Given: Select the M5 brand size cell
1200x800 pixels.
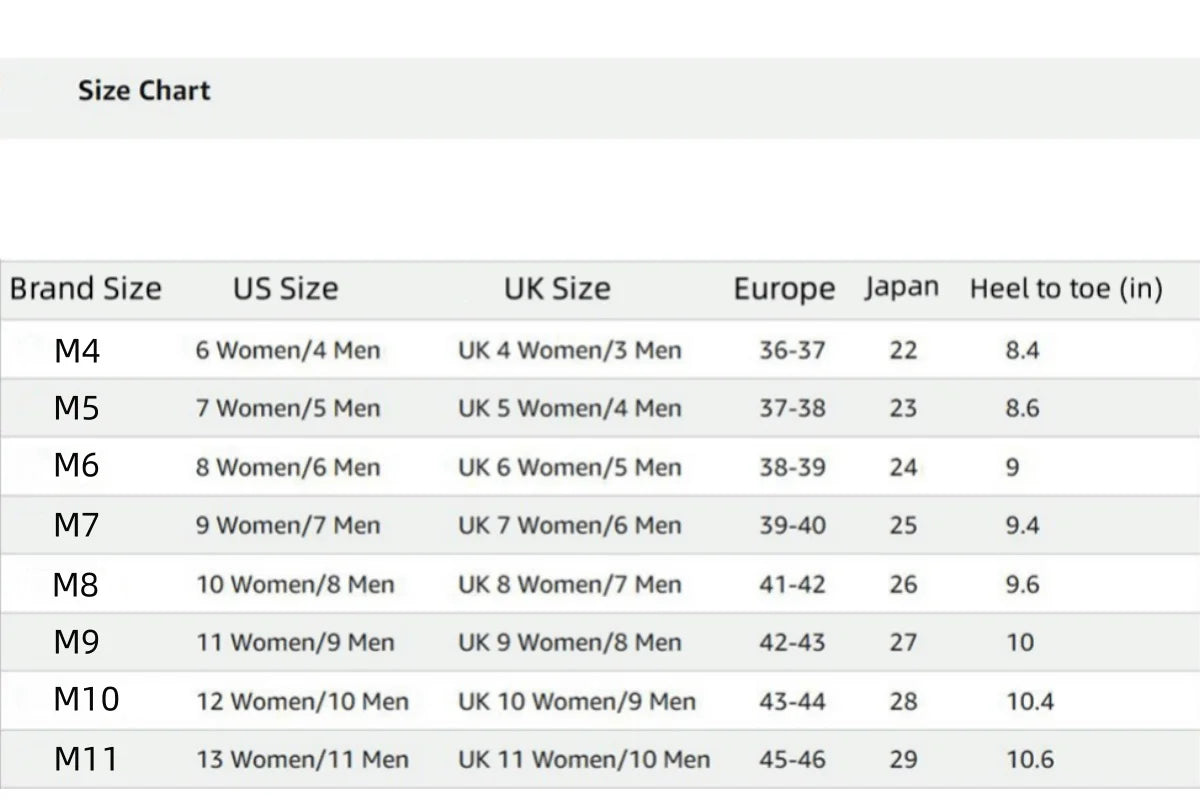Looking at the screenshot, I should click(x=77, y=408).
